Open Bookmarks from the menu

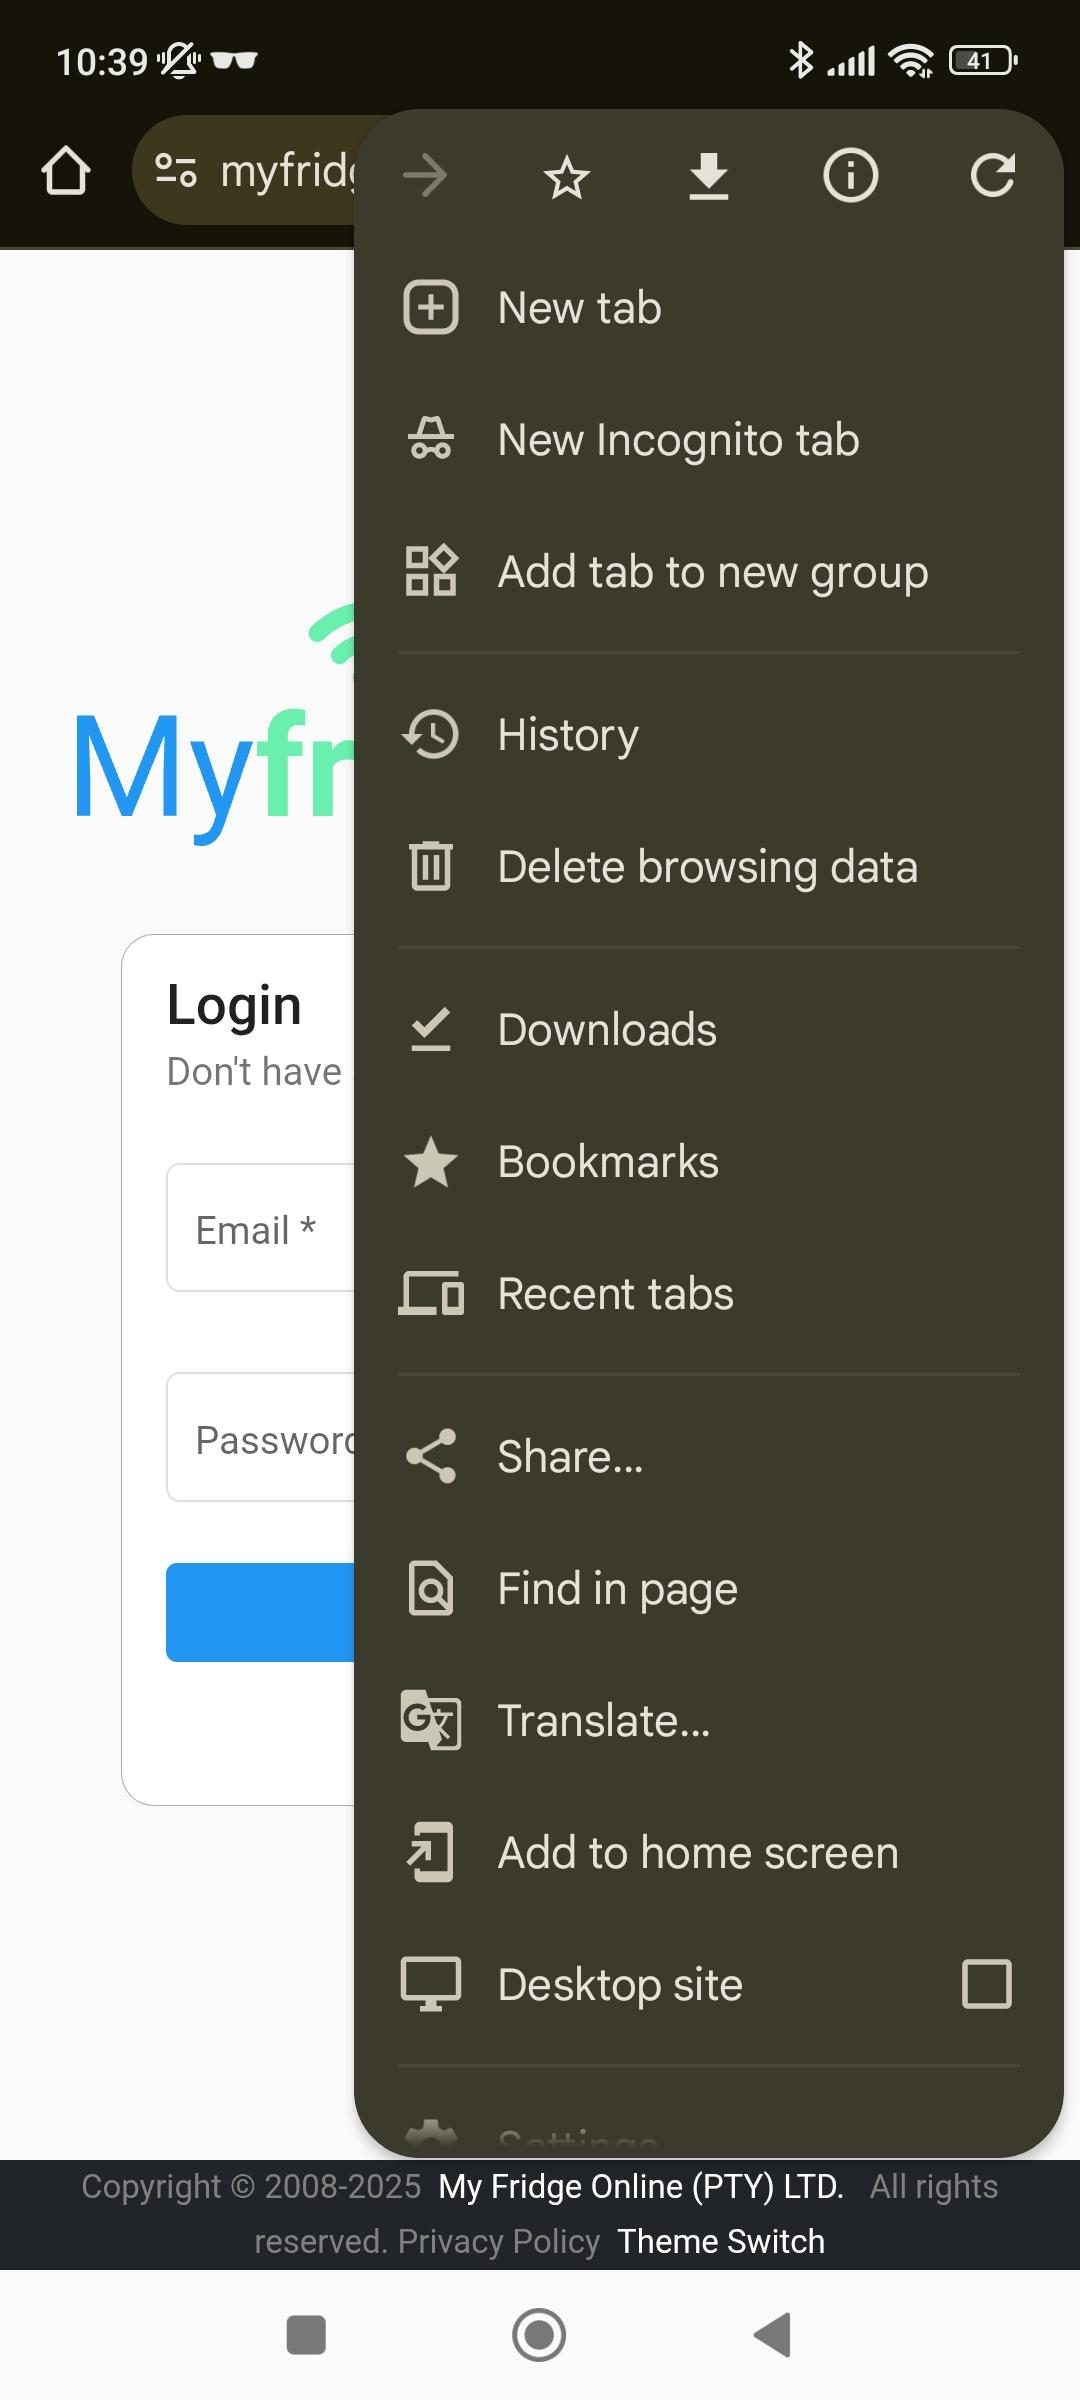click(x=709, y=1161)
